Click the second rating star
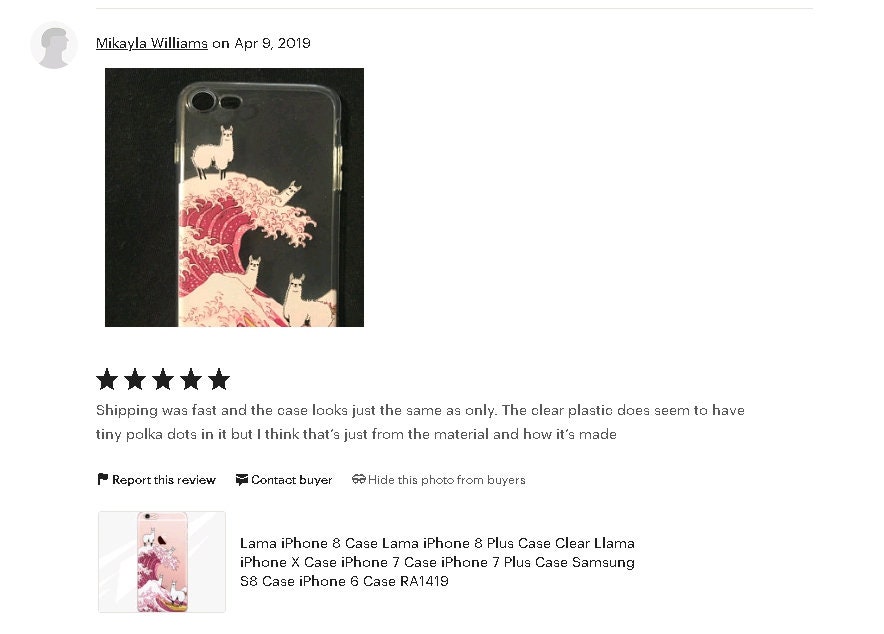The width and height of the screenshot is (884, 634). click(135, 379)
